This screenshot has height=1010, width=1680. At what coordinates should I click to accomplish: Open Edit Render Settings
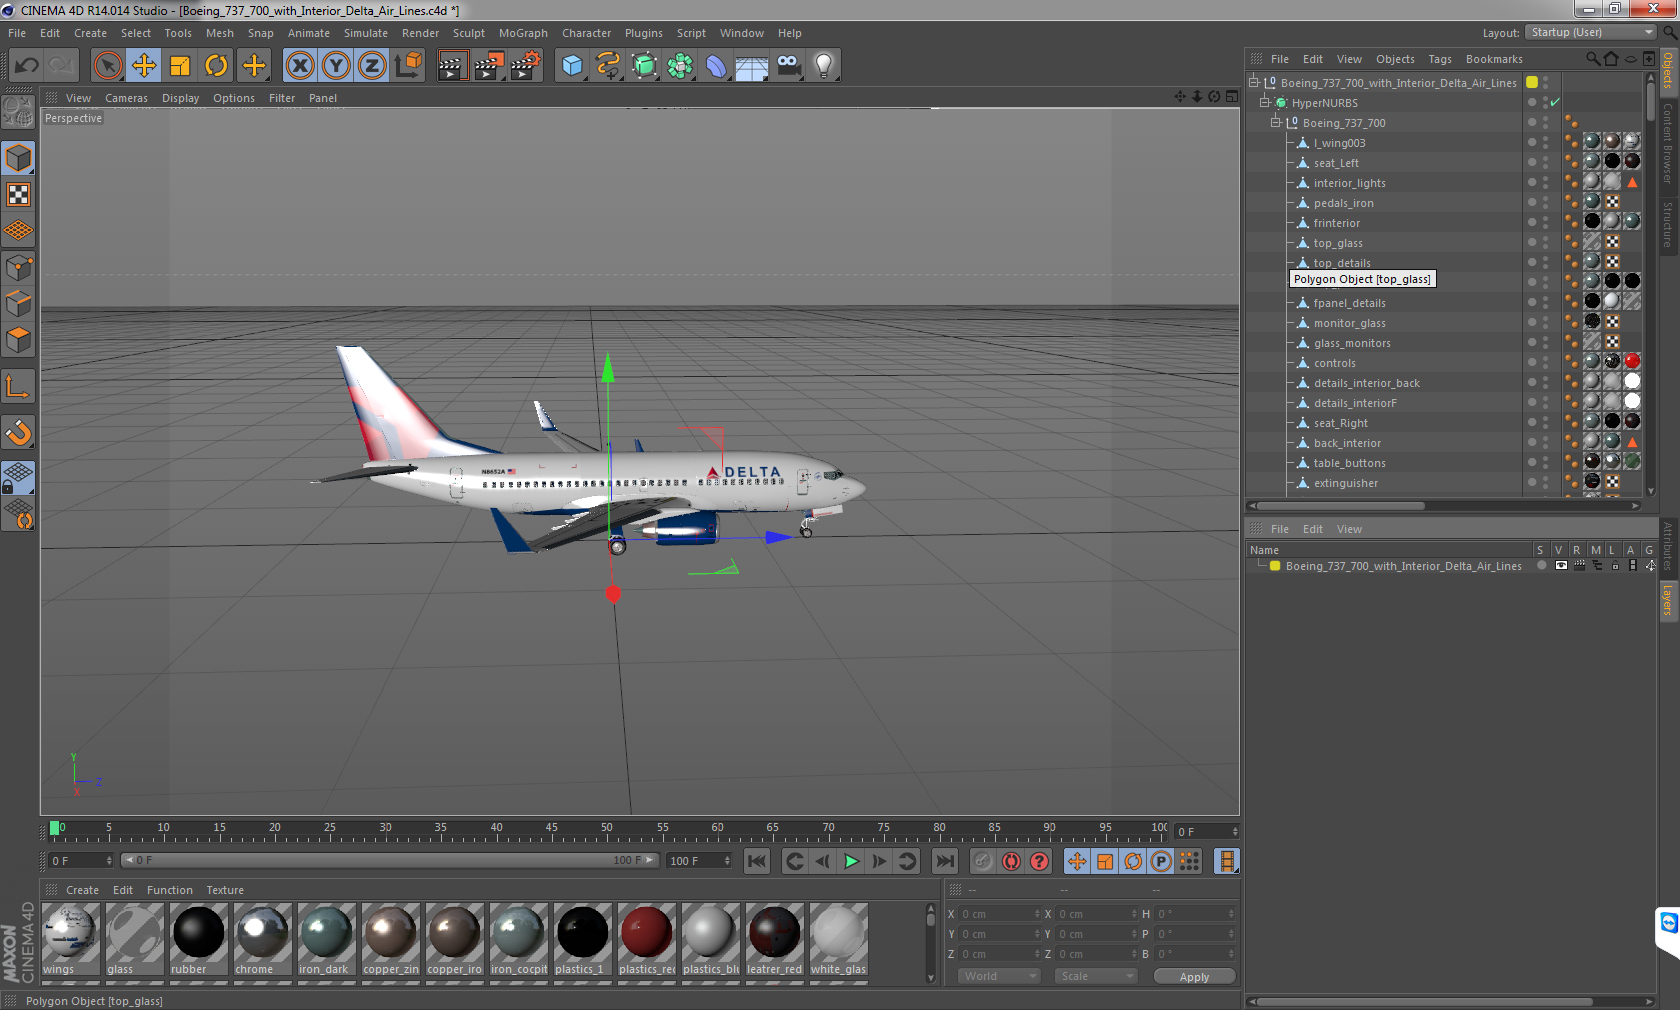point(526,66)
